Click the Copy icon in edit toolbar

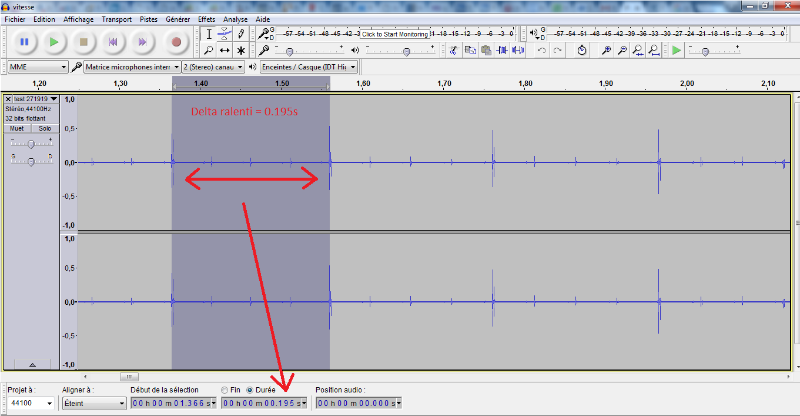470,50
